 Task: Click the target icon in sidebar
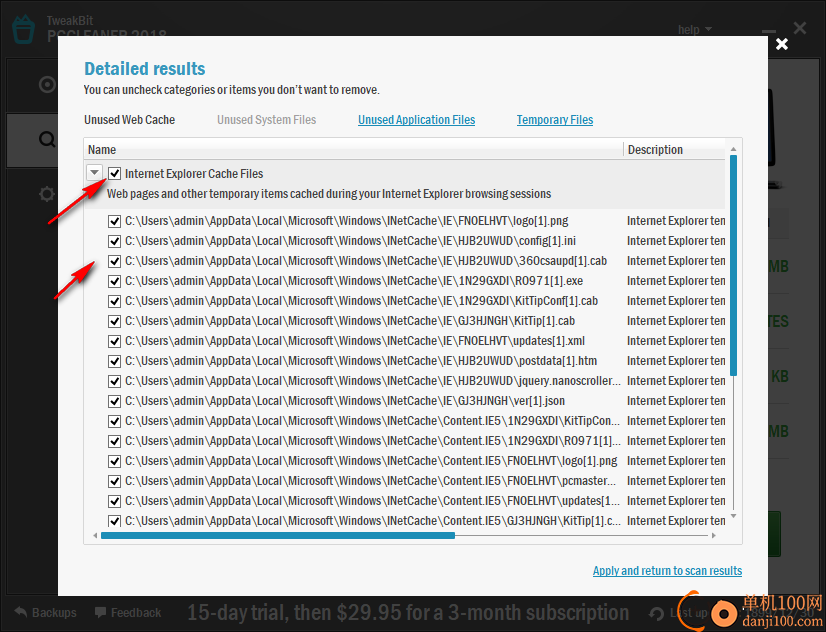click(x=47, y=85)
